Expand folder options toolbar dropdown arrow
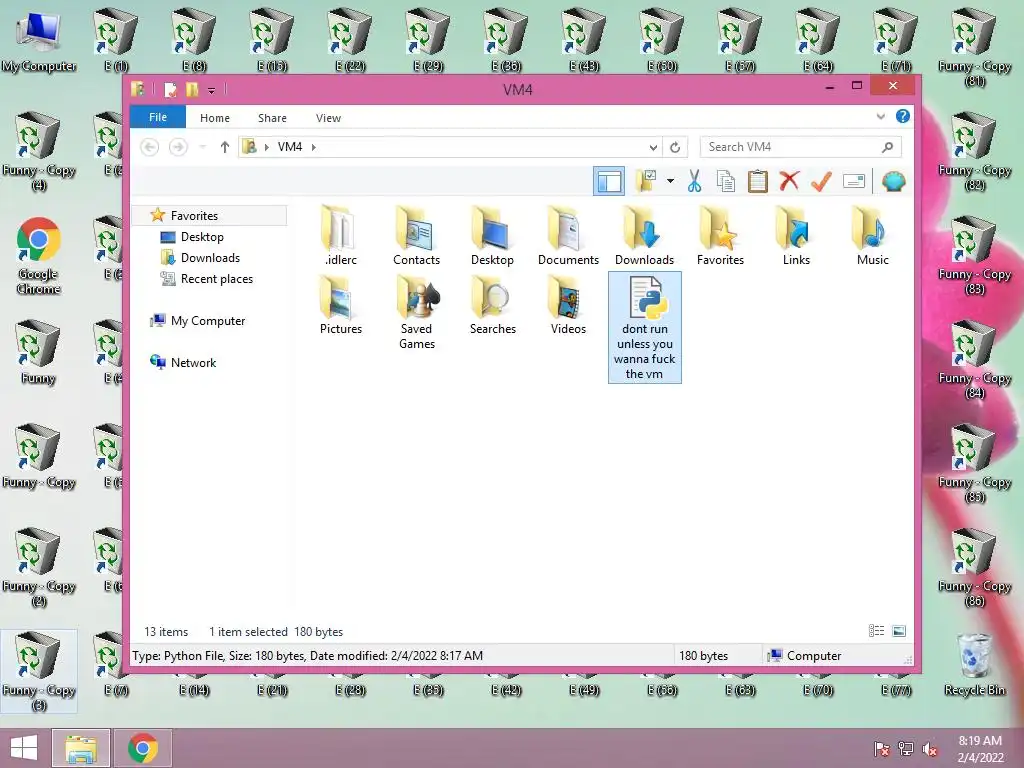 (x=670, y=181)
